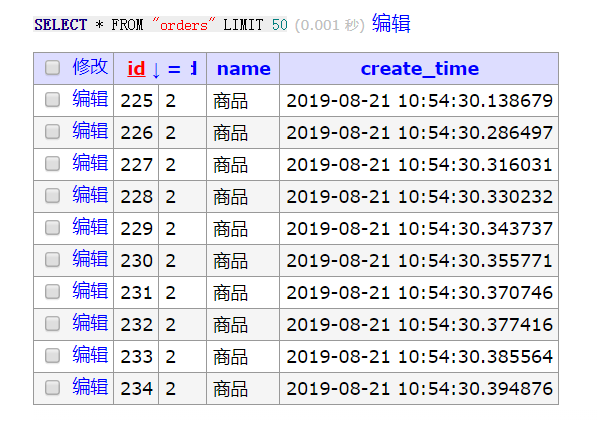Sort by the create_time column header
Viewport: 598px width, 423px height.
[x=420, y=69]
